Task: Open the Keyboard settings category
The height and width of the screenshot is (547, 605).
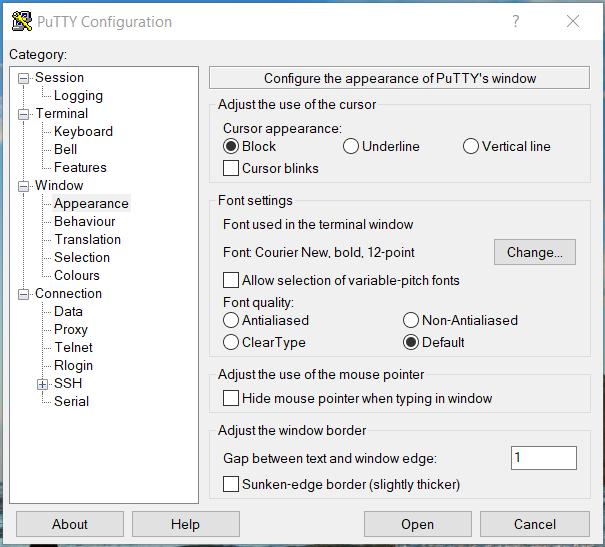Action: click(x=83, y=132)
